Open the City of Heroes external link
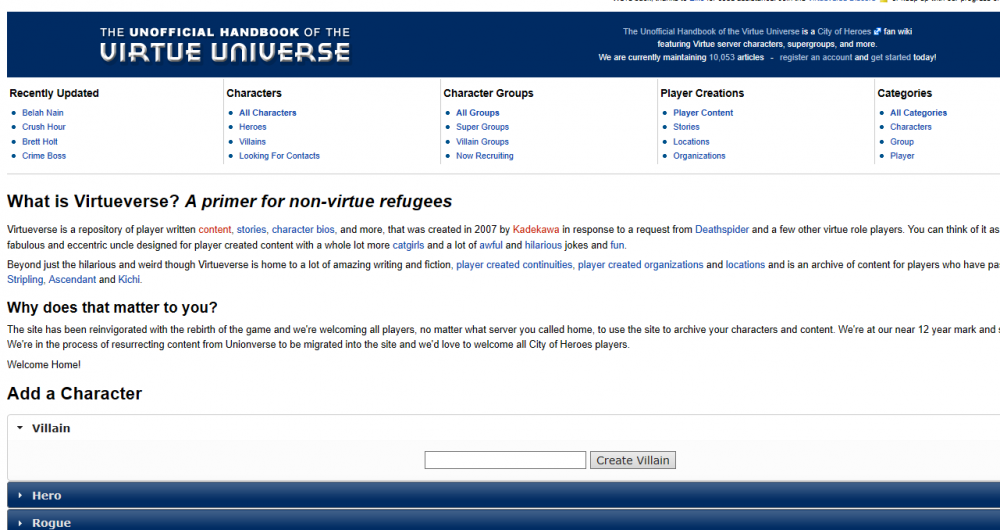Screen dimensions: 1000x530 [x=845, y=31]
